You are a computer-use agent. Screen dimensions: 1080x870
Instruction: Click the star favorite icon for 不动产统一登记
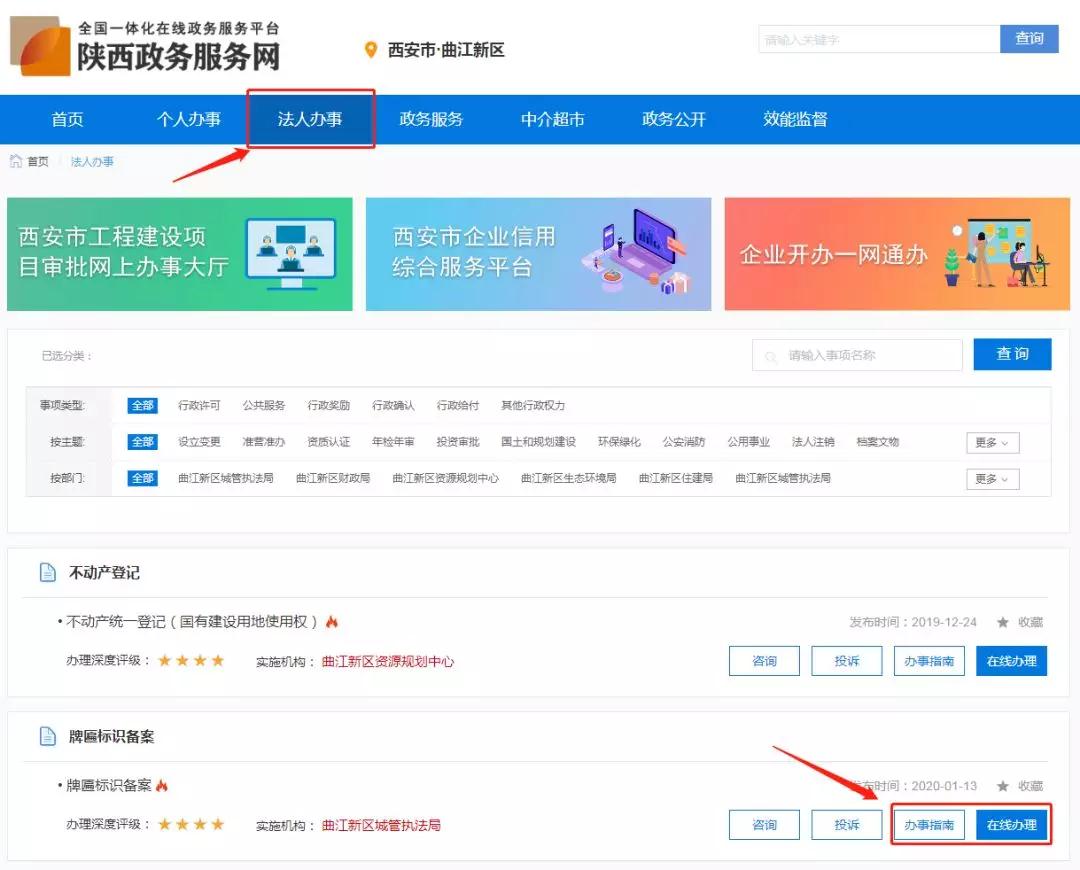pyautogui.click(x=1003, y=622)
